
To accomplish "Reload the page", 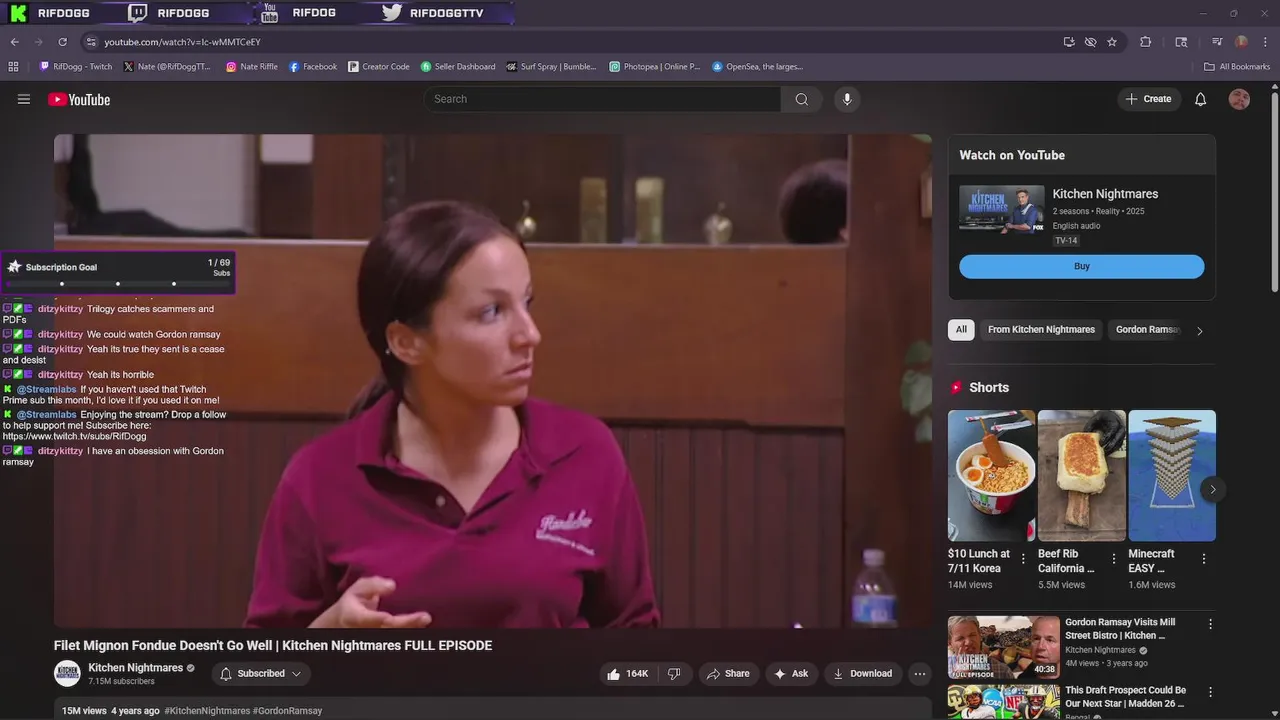I will tap(62, 42).
